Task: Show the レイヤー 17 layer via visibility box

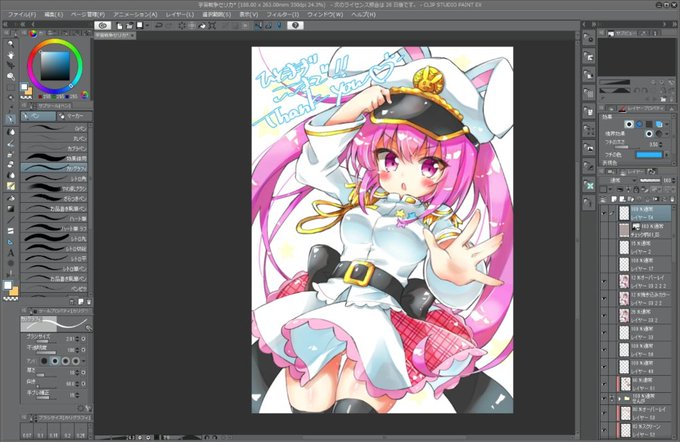Action: [x=604, y=264]
